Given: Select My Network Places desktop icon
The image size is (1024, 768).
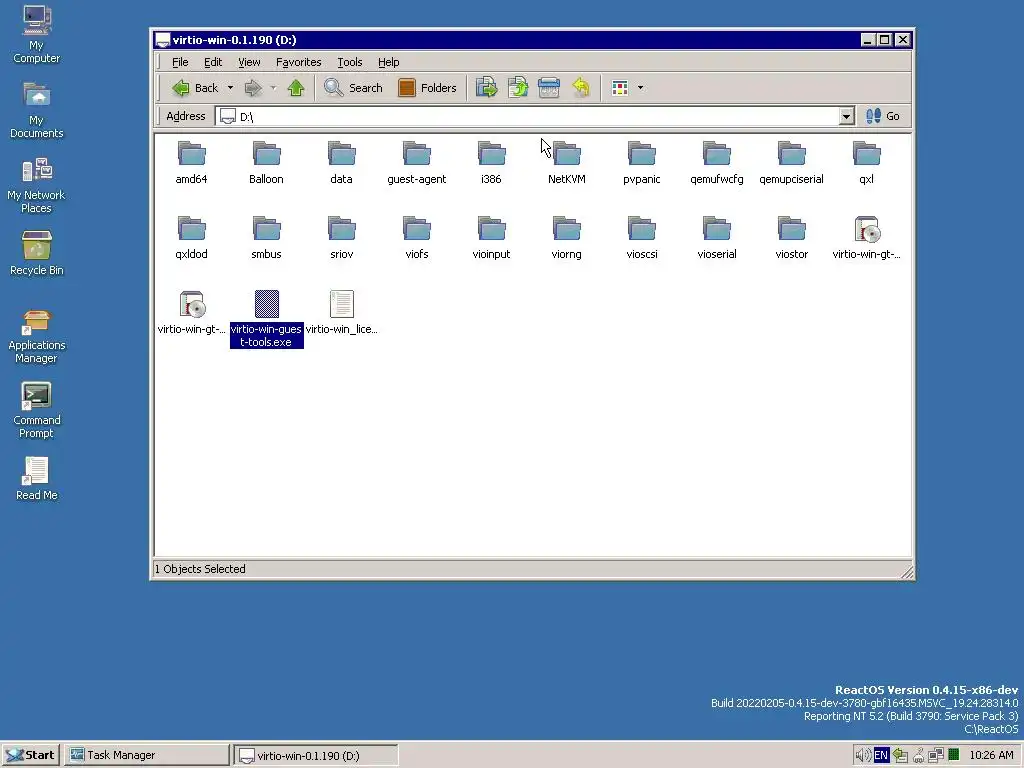Looking at the screenshot, I should pyautogui.click(x=37, y=185).
